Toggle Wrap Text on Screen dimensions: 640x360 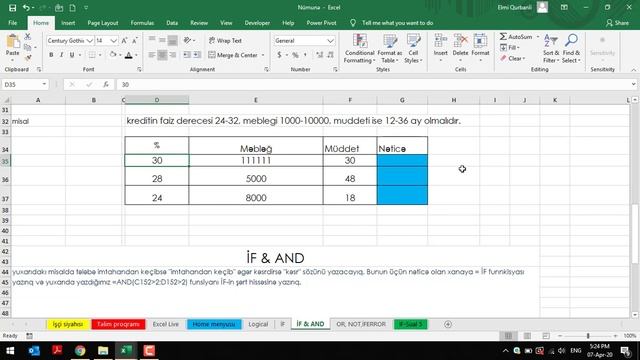click(225, 40)
